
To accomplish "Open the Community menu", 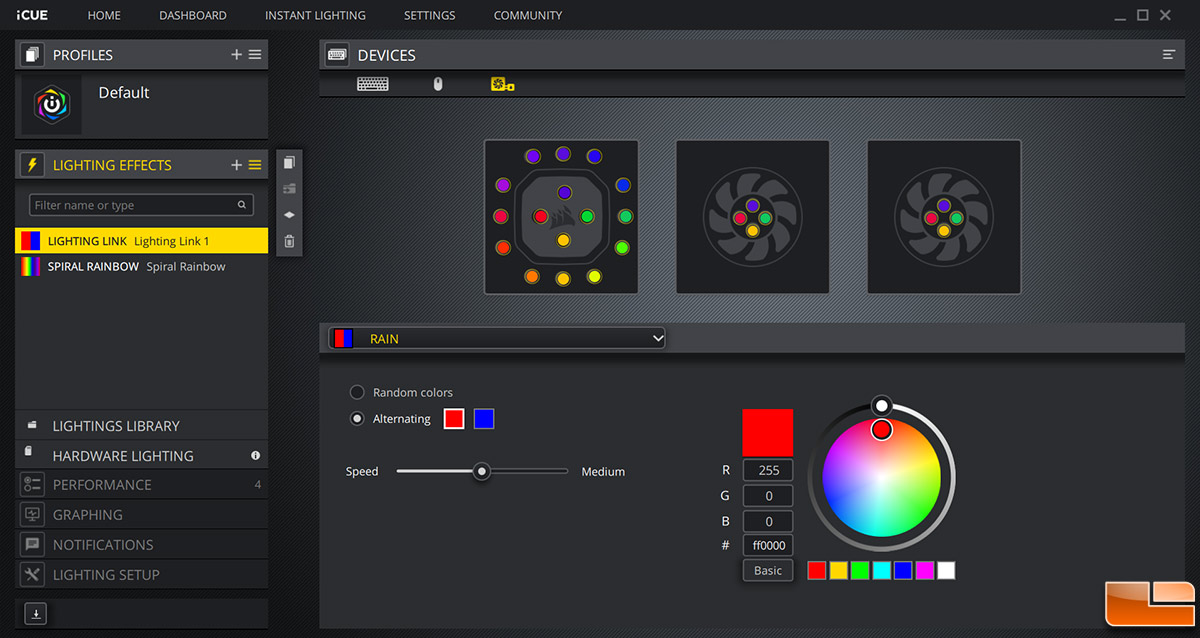I will tap(528, 16).
